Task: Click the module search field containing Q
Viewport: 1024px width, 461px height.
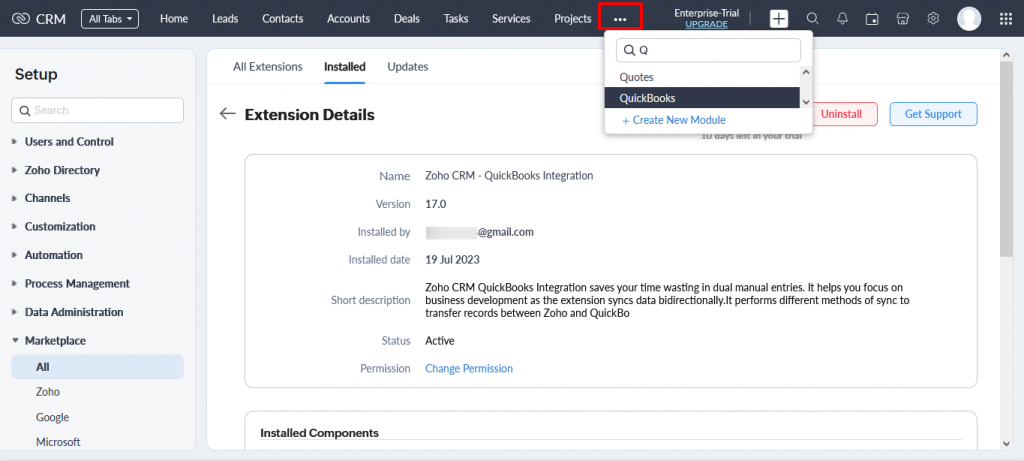Action: 708,50
